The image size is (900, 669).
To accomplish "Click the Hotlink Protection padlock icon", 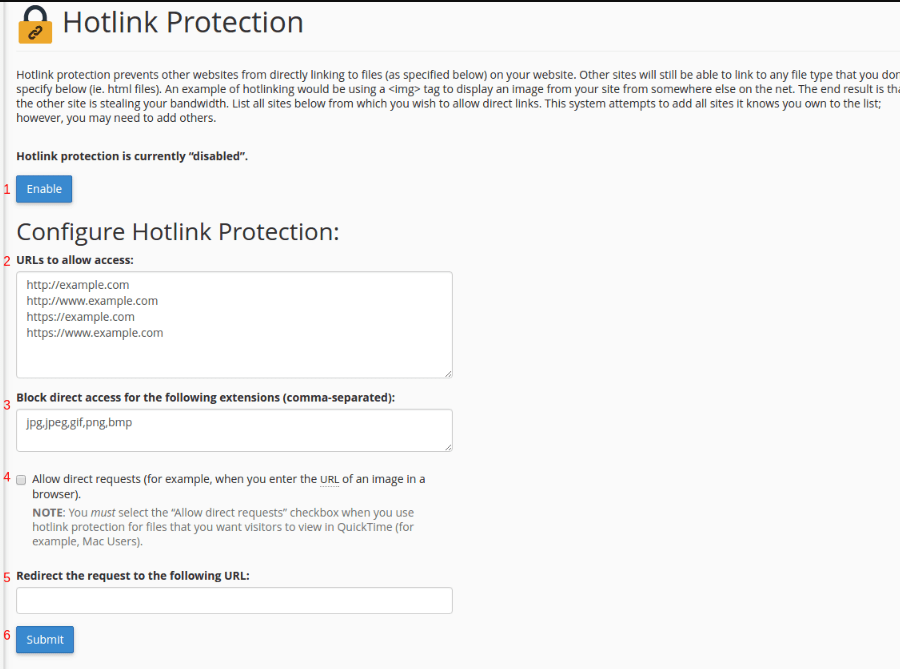I will click(35, 25).
